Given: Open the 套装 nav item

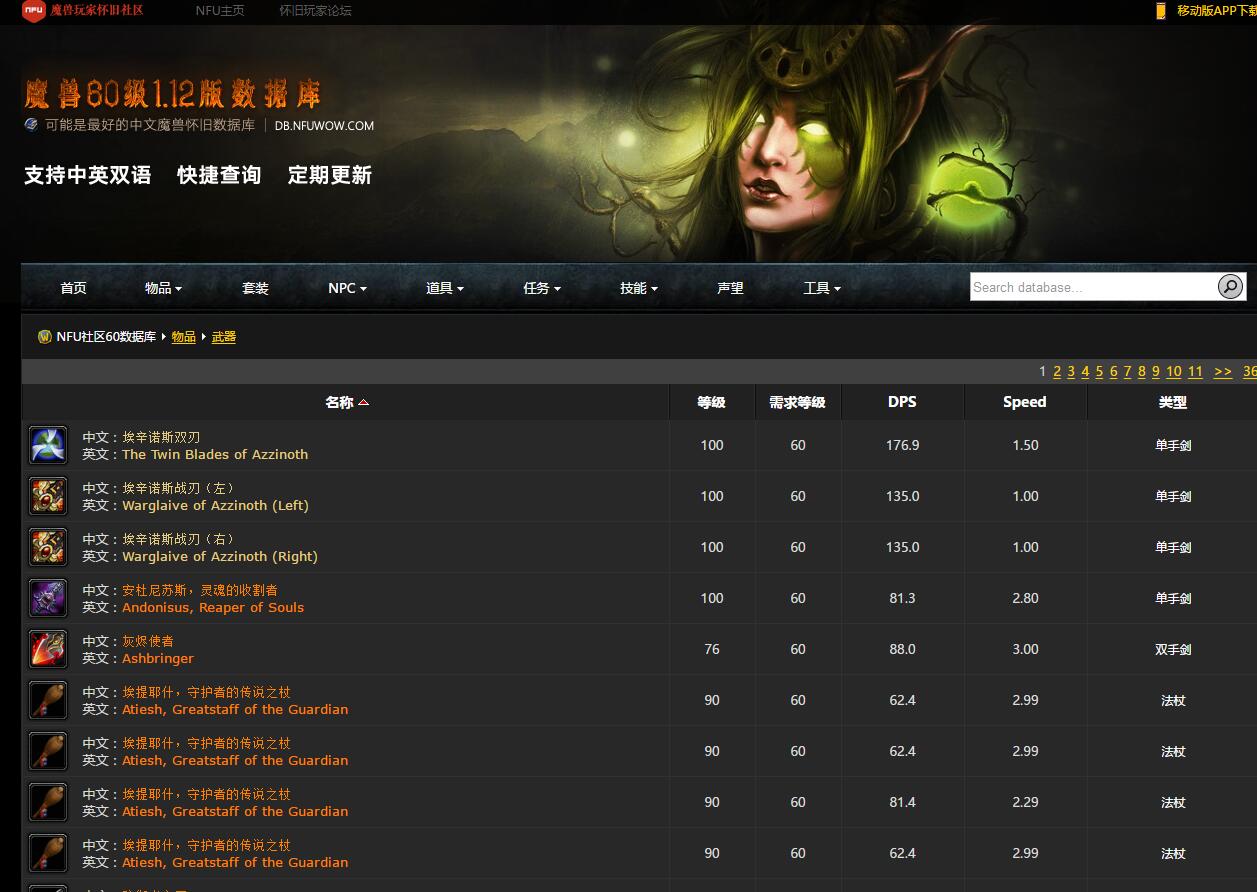Looking at the screenshot, I should click(x=255, y=288).
